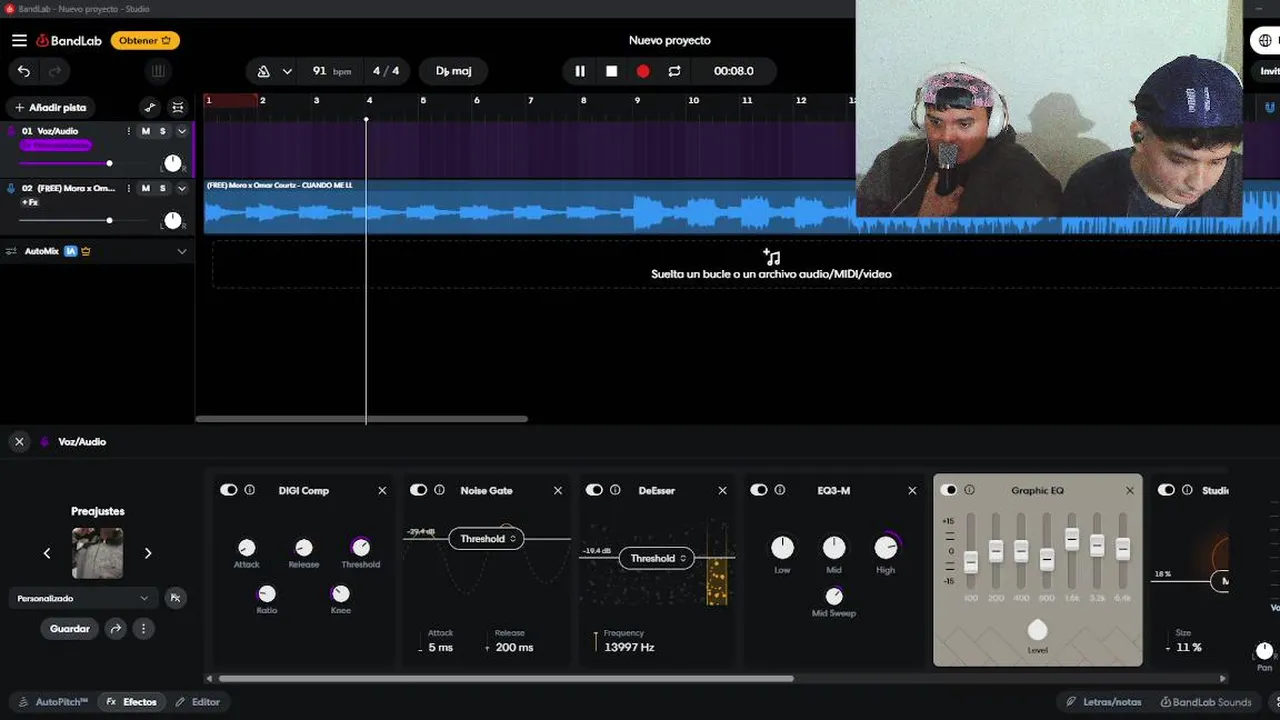Toggle loop cycle mode

[x=674, y=71]
